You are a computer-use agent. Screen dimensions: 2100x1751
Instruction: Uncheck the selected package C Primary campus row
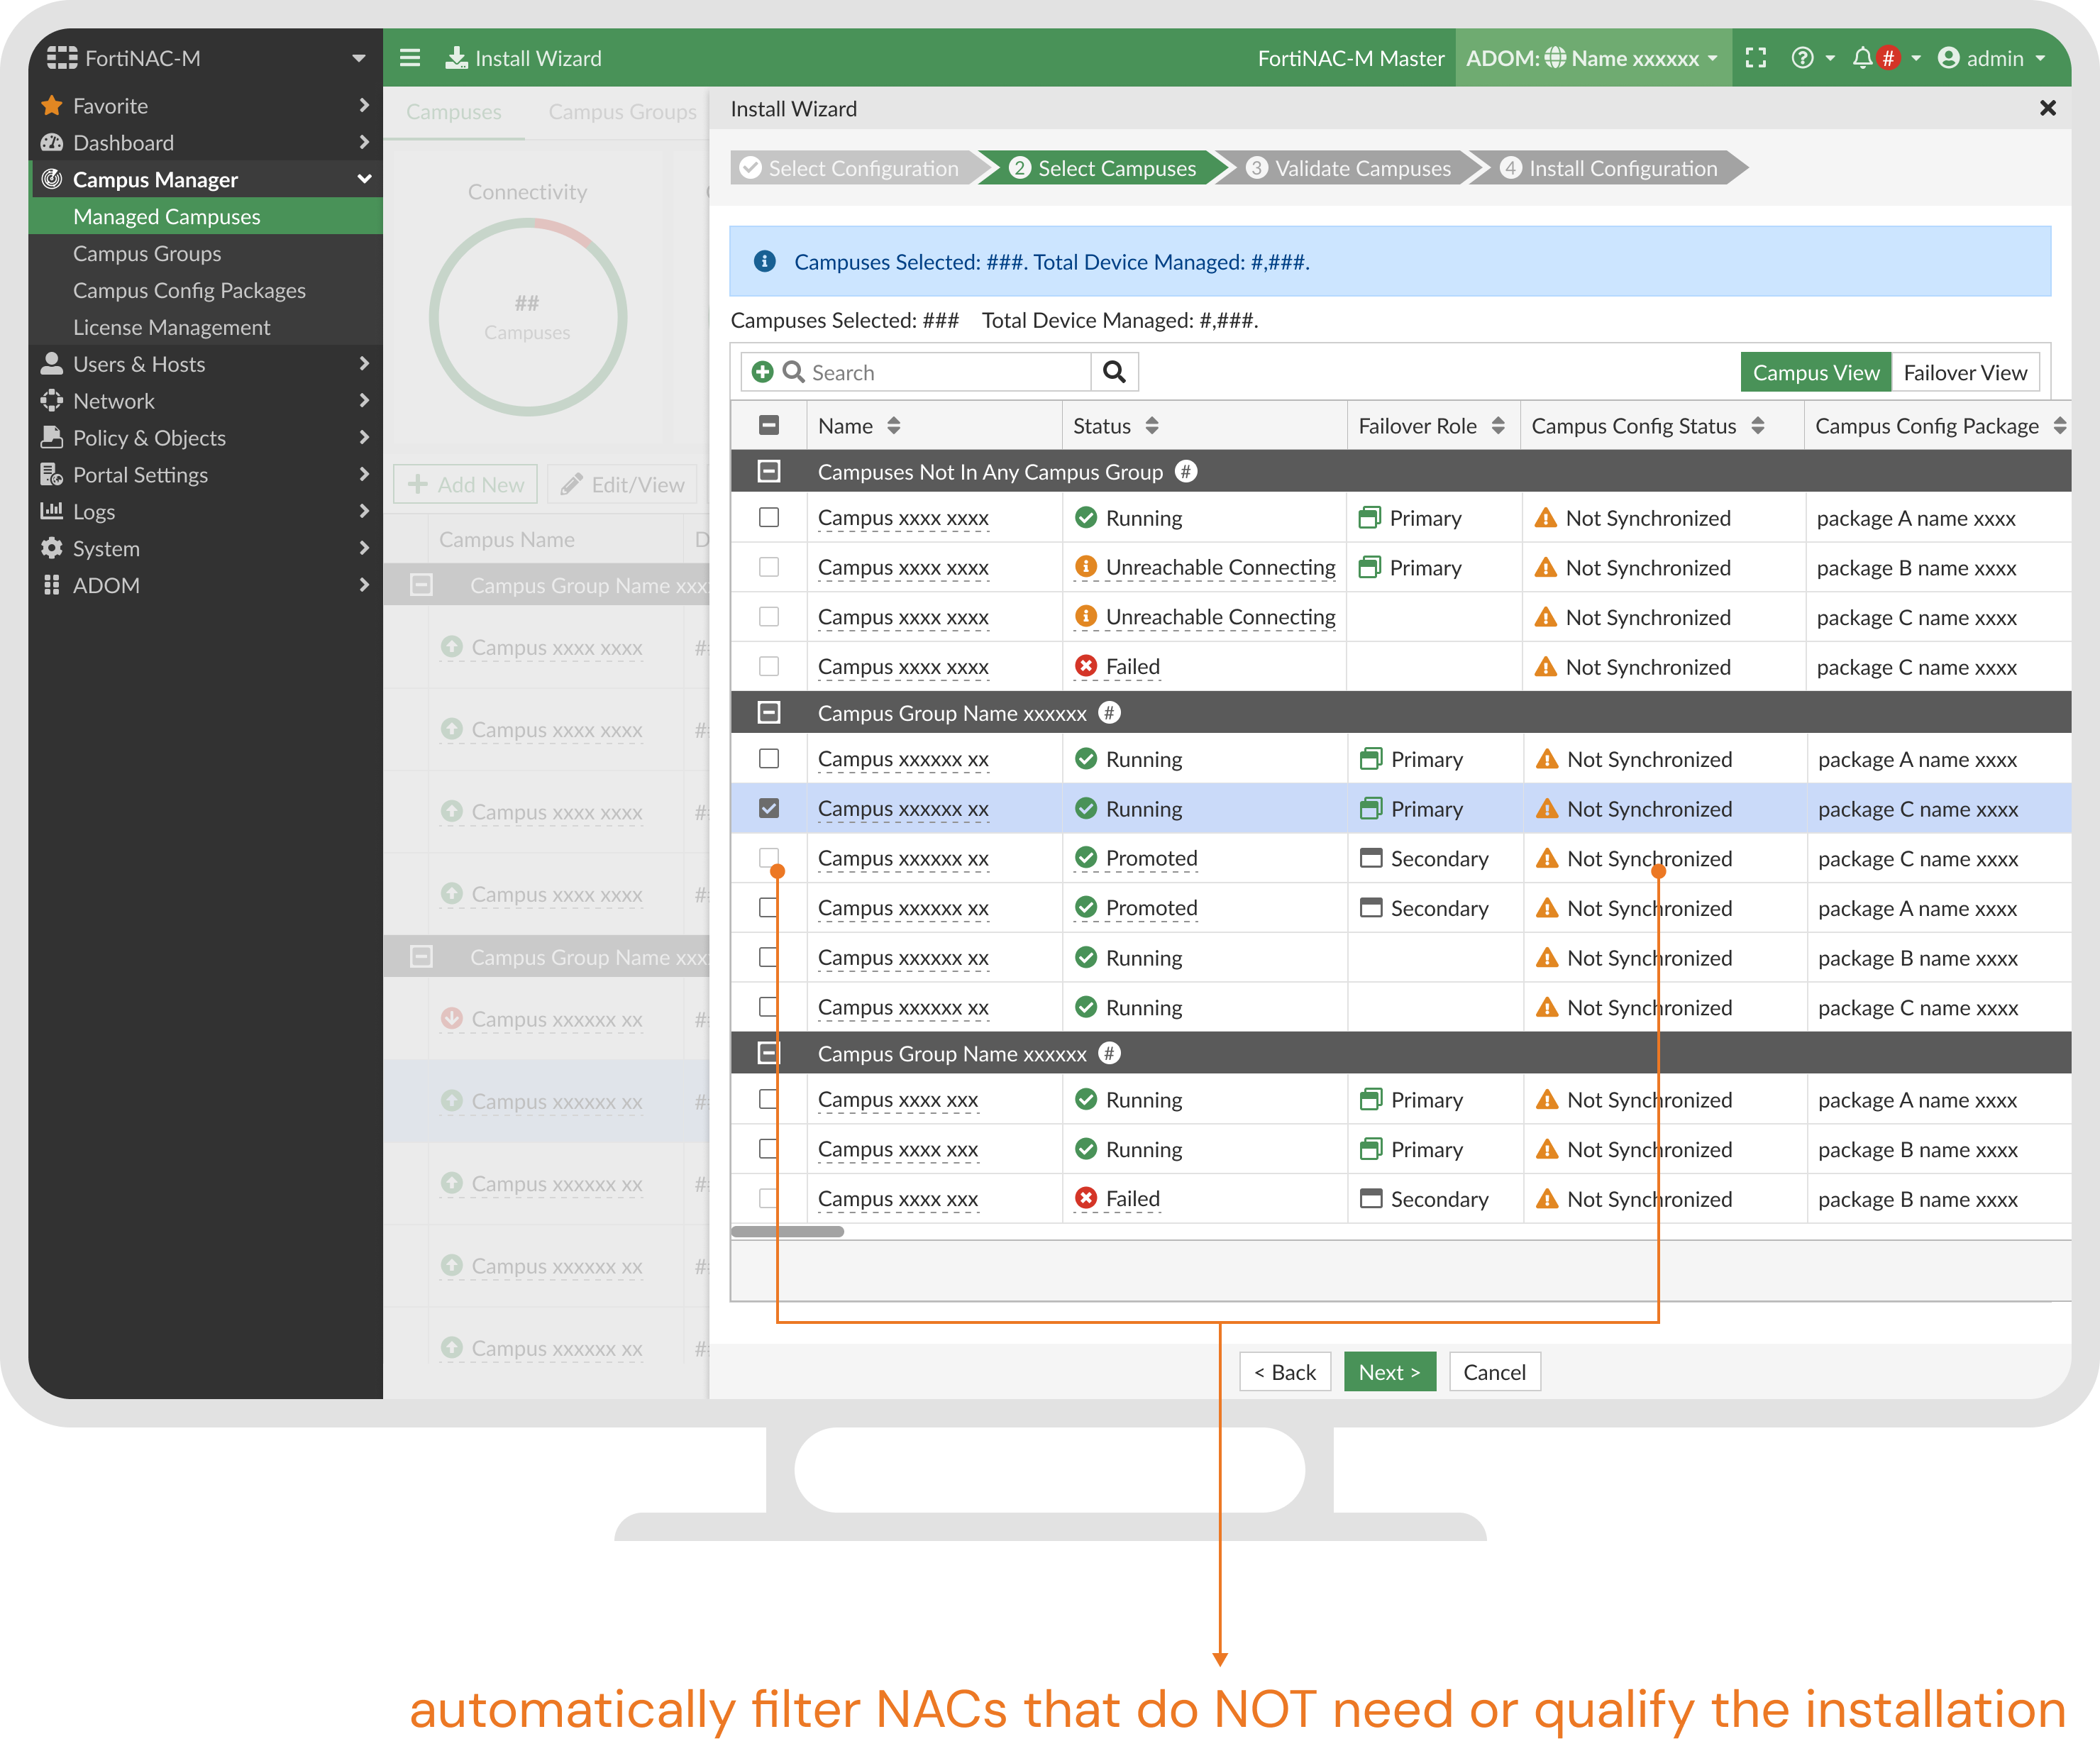coord(769,808)
